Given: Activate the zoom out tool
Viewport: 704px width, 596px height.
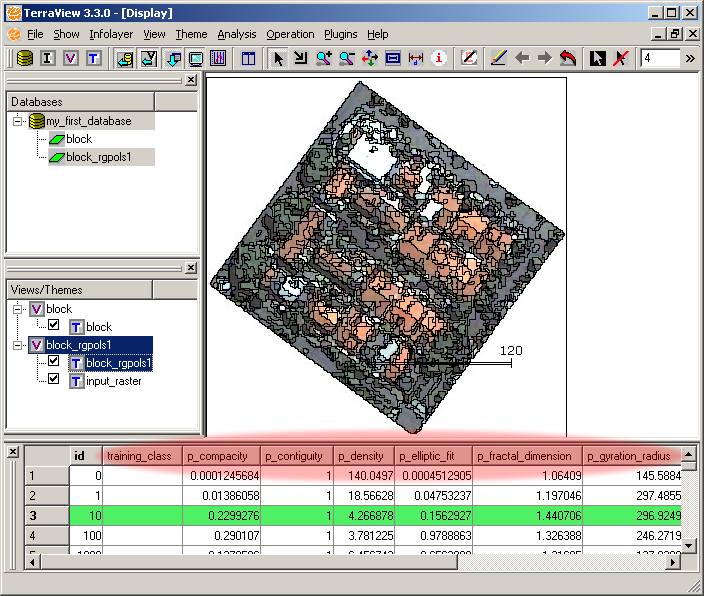Looking at the screenshot, I should 346,59.
